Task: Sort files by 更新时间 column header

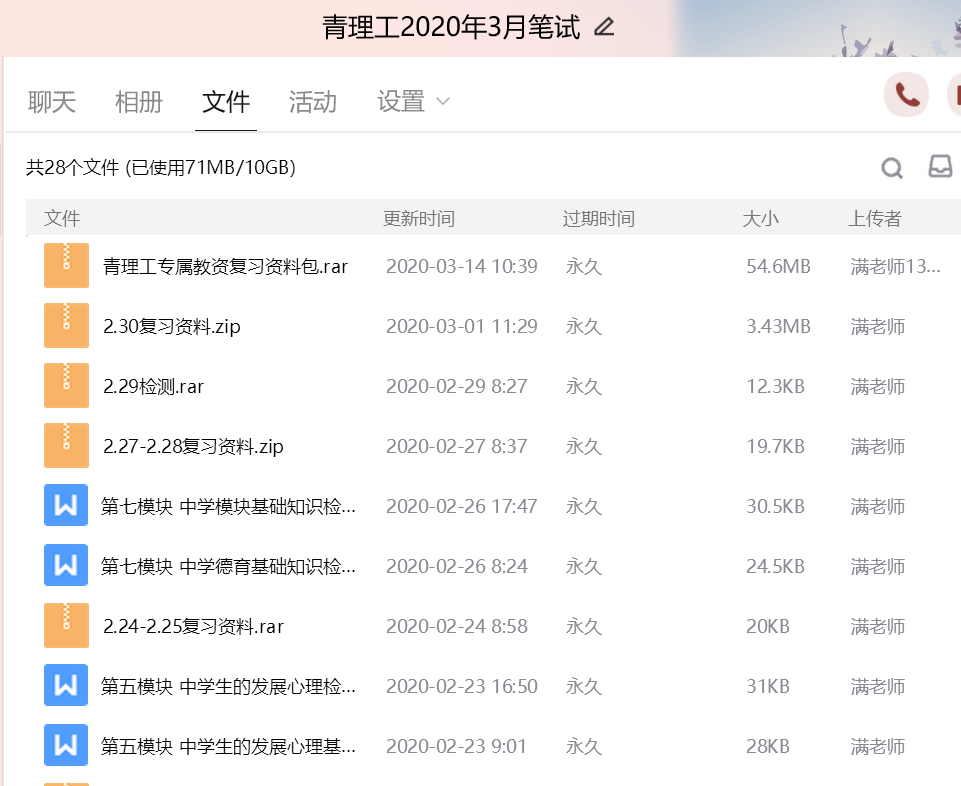Action: (419, 219)
